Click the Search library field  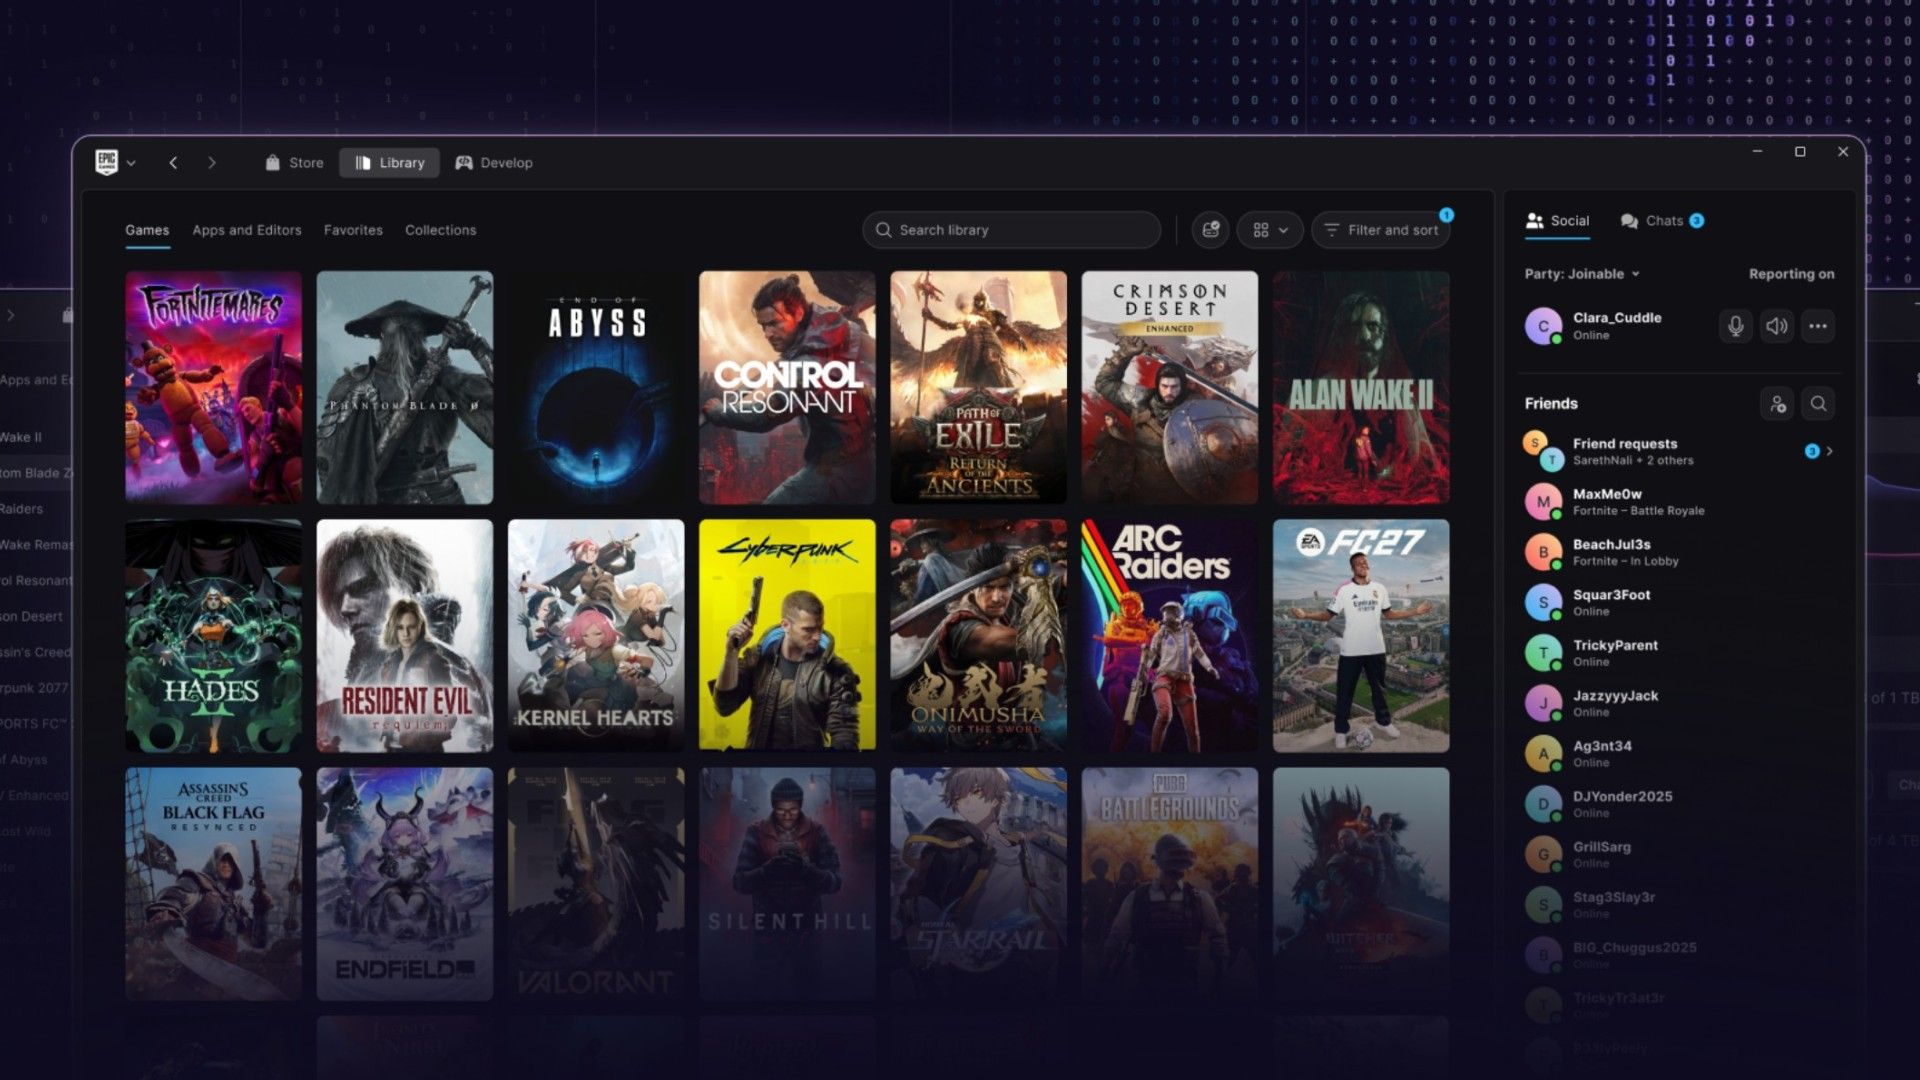click(1011, 230)
